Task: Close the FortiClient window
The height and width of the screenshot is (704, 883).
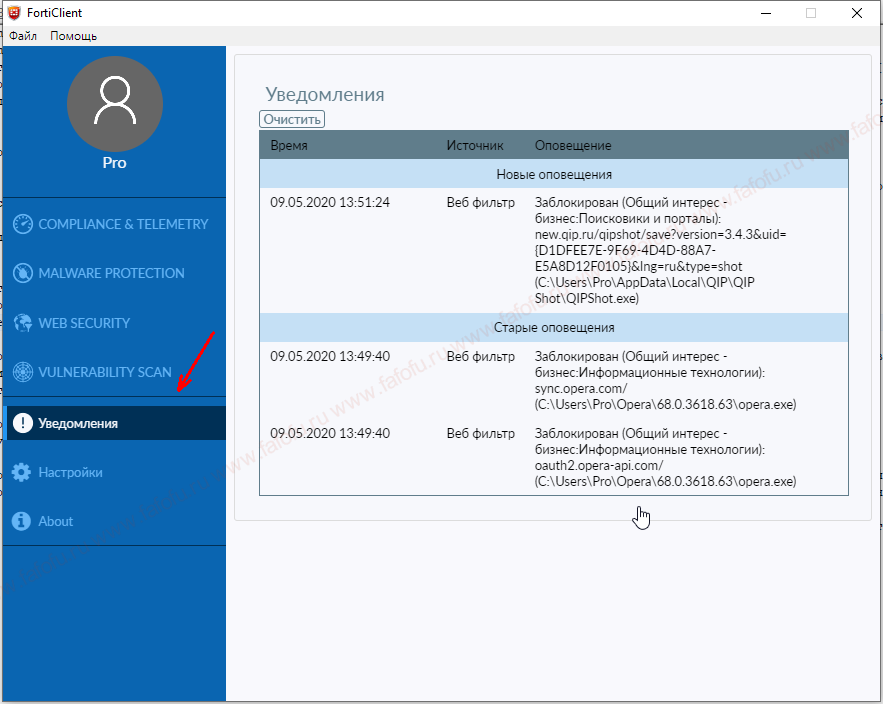Action: click(x=857, y=13)
